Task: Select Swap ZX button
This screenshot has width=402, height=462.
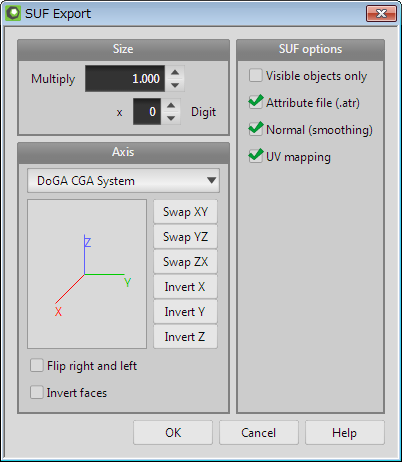Action: (x=185, y=262)
